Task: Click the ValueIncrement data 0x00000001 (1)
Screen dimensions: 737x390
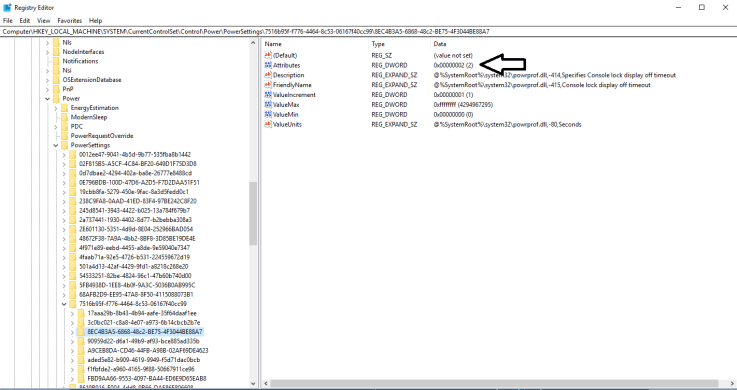Action: tap(454, 95)
